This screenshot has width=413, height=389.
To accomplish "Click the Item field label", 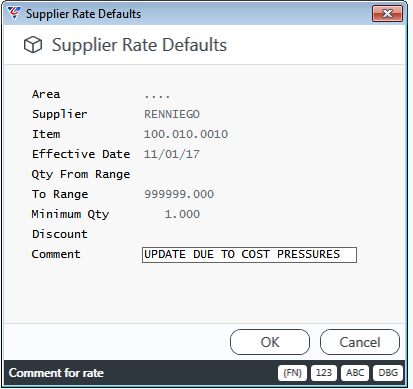I will tap(46, 134).
